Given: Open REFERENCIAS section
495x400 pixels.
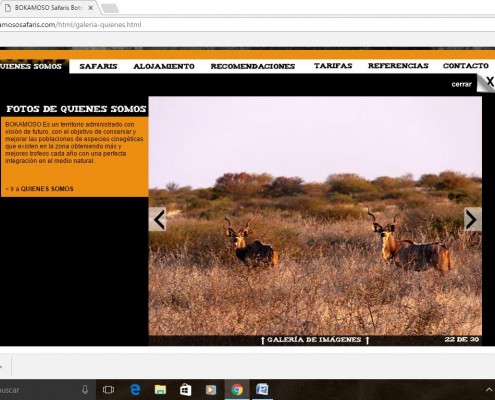Looking at the screenshot, I should tap(398, 66).
